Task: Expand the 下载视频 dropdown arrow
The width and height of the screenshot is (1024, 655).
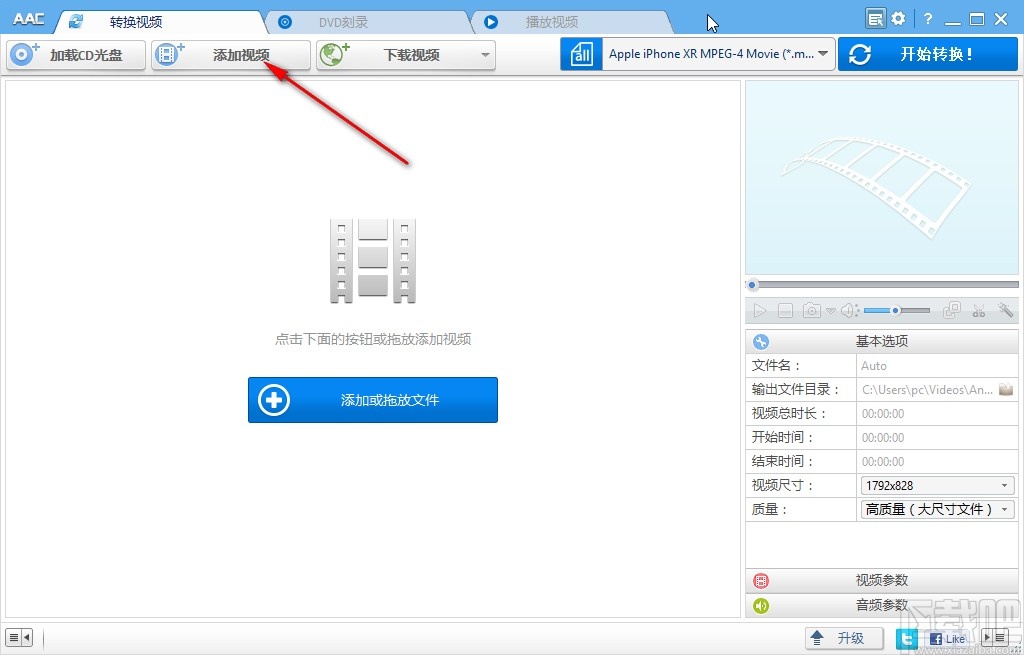Action: coord(487,55)
